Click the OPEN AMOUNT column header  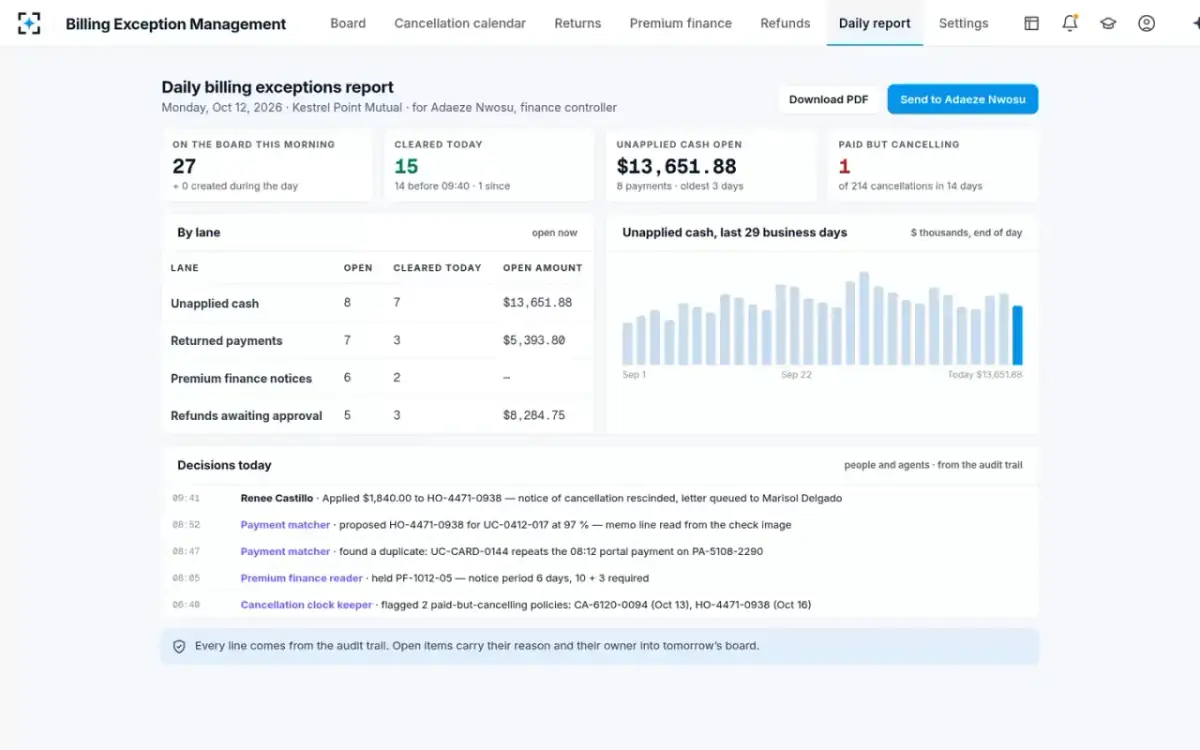pyautogui.click(x=542, y=268)
